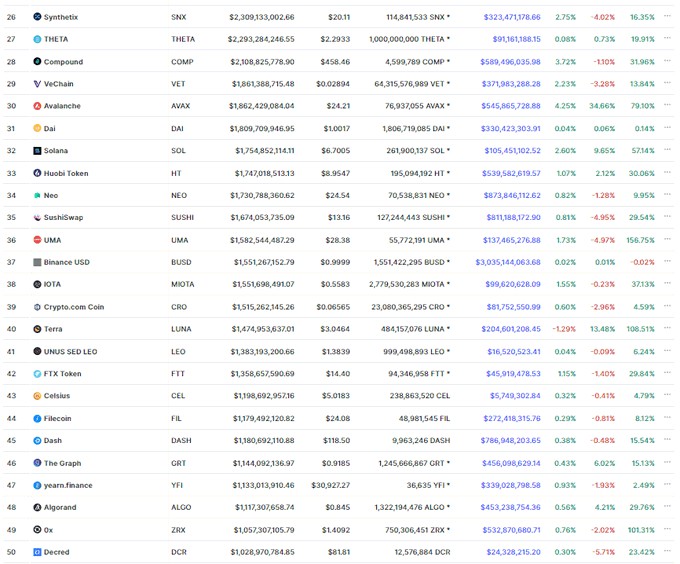680x564 pixels.
Task: Open the three-dot menu for UMA
Action: point(667,239)
